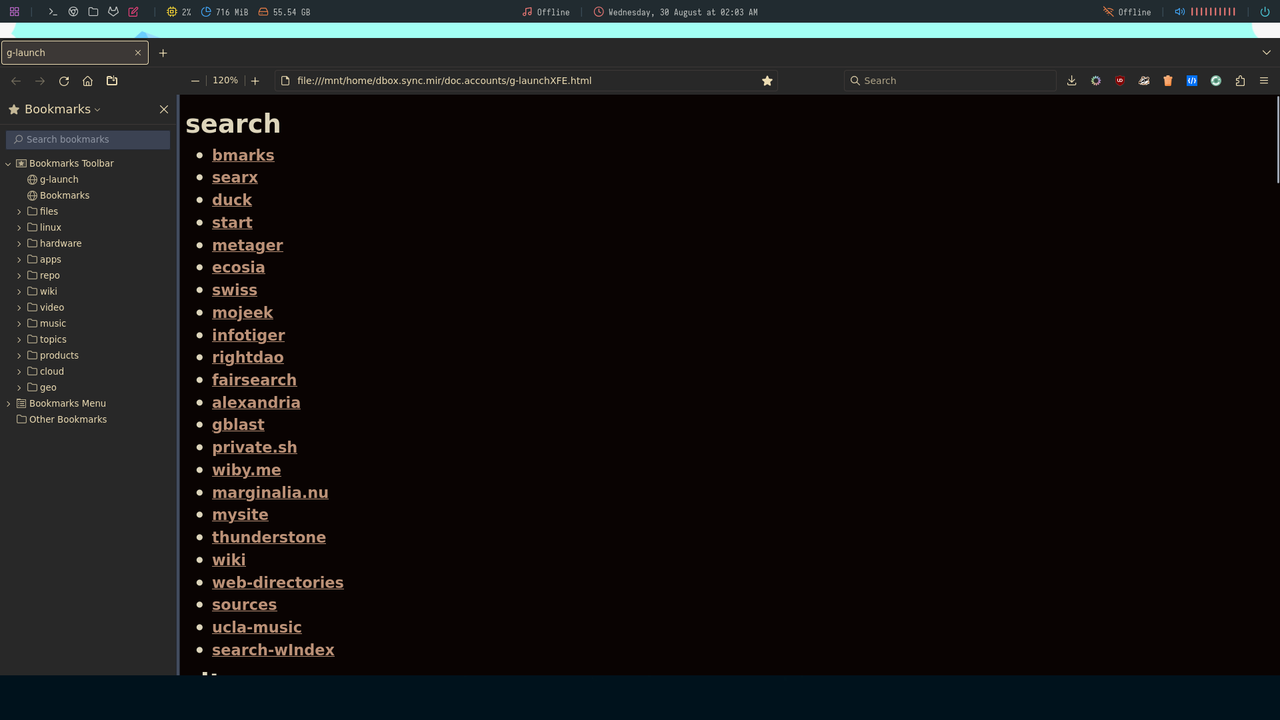Open the thunderstone link
The height and width of the screenshot is (720, 1280).
click(269, 537)
